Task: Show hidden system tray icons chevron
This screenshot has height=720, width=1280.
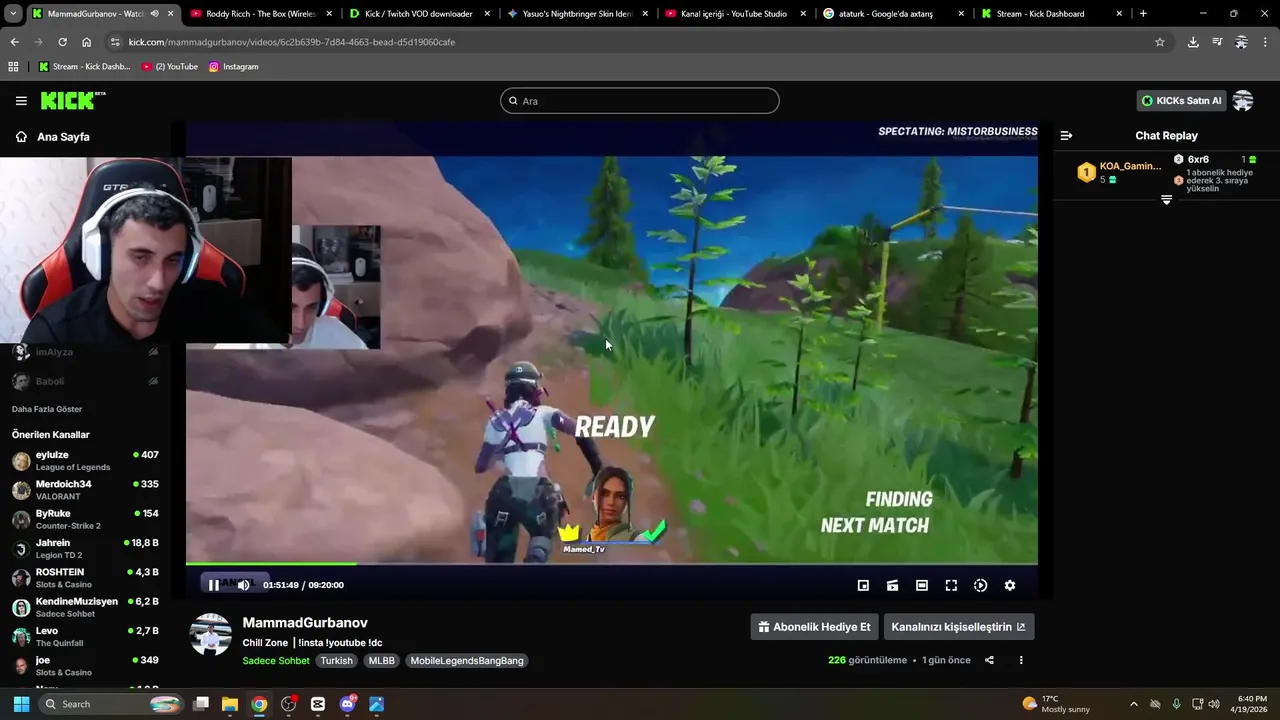Action: pos(1133,704)
